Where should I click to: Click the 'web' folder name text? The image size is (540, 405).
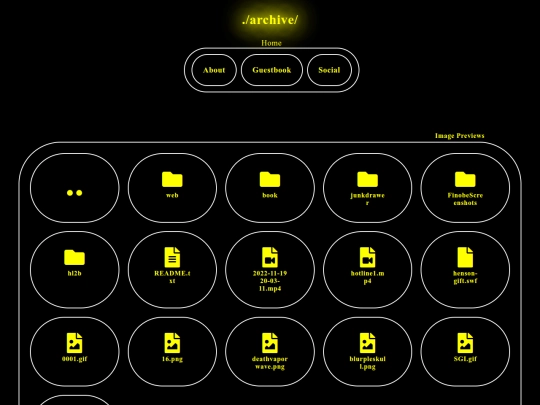[172, 195]
